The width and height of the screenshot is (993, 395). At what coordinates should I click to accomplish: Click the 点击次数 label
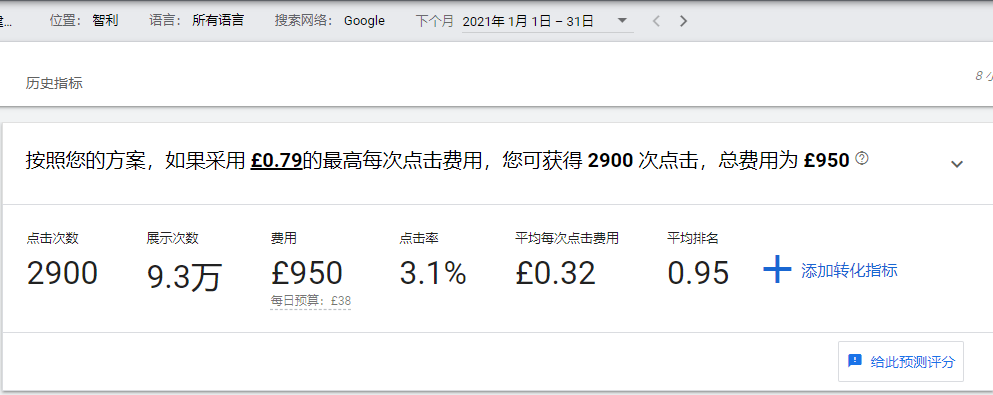click(52, 239)
